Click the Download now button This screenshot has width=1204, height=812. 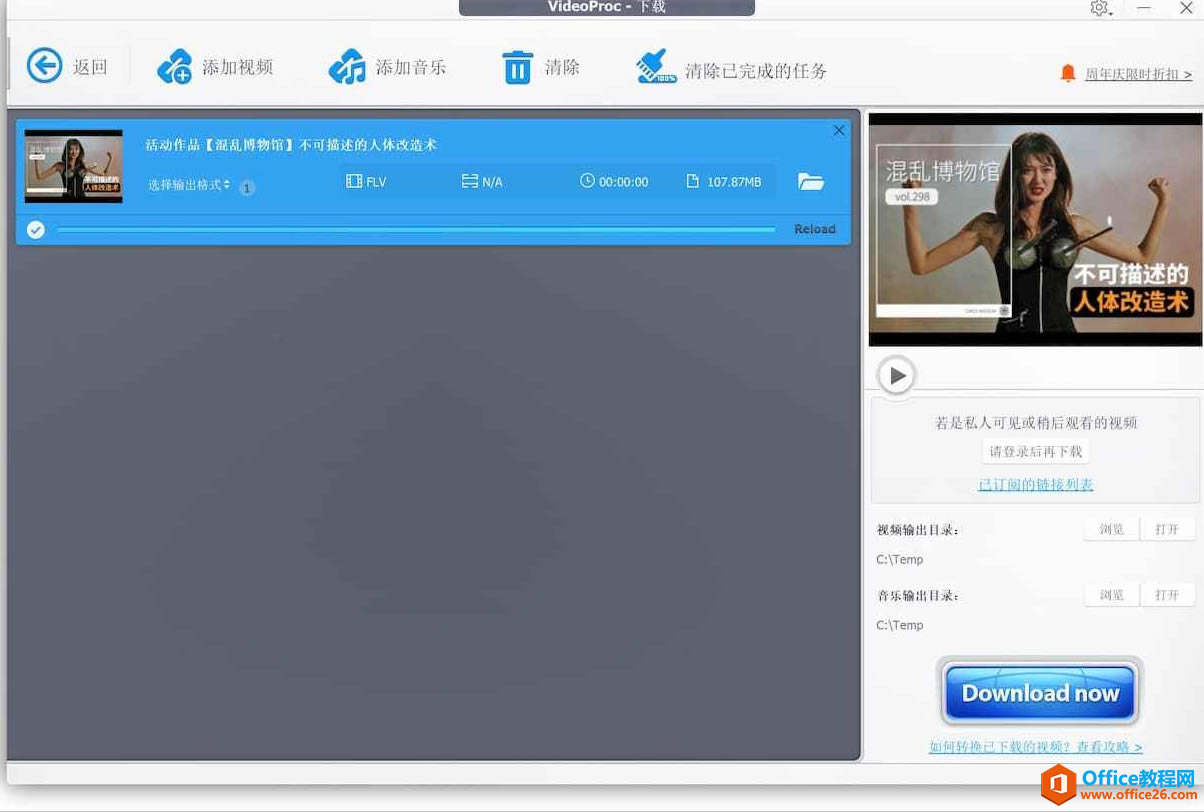tap(1040, 692)
